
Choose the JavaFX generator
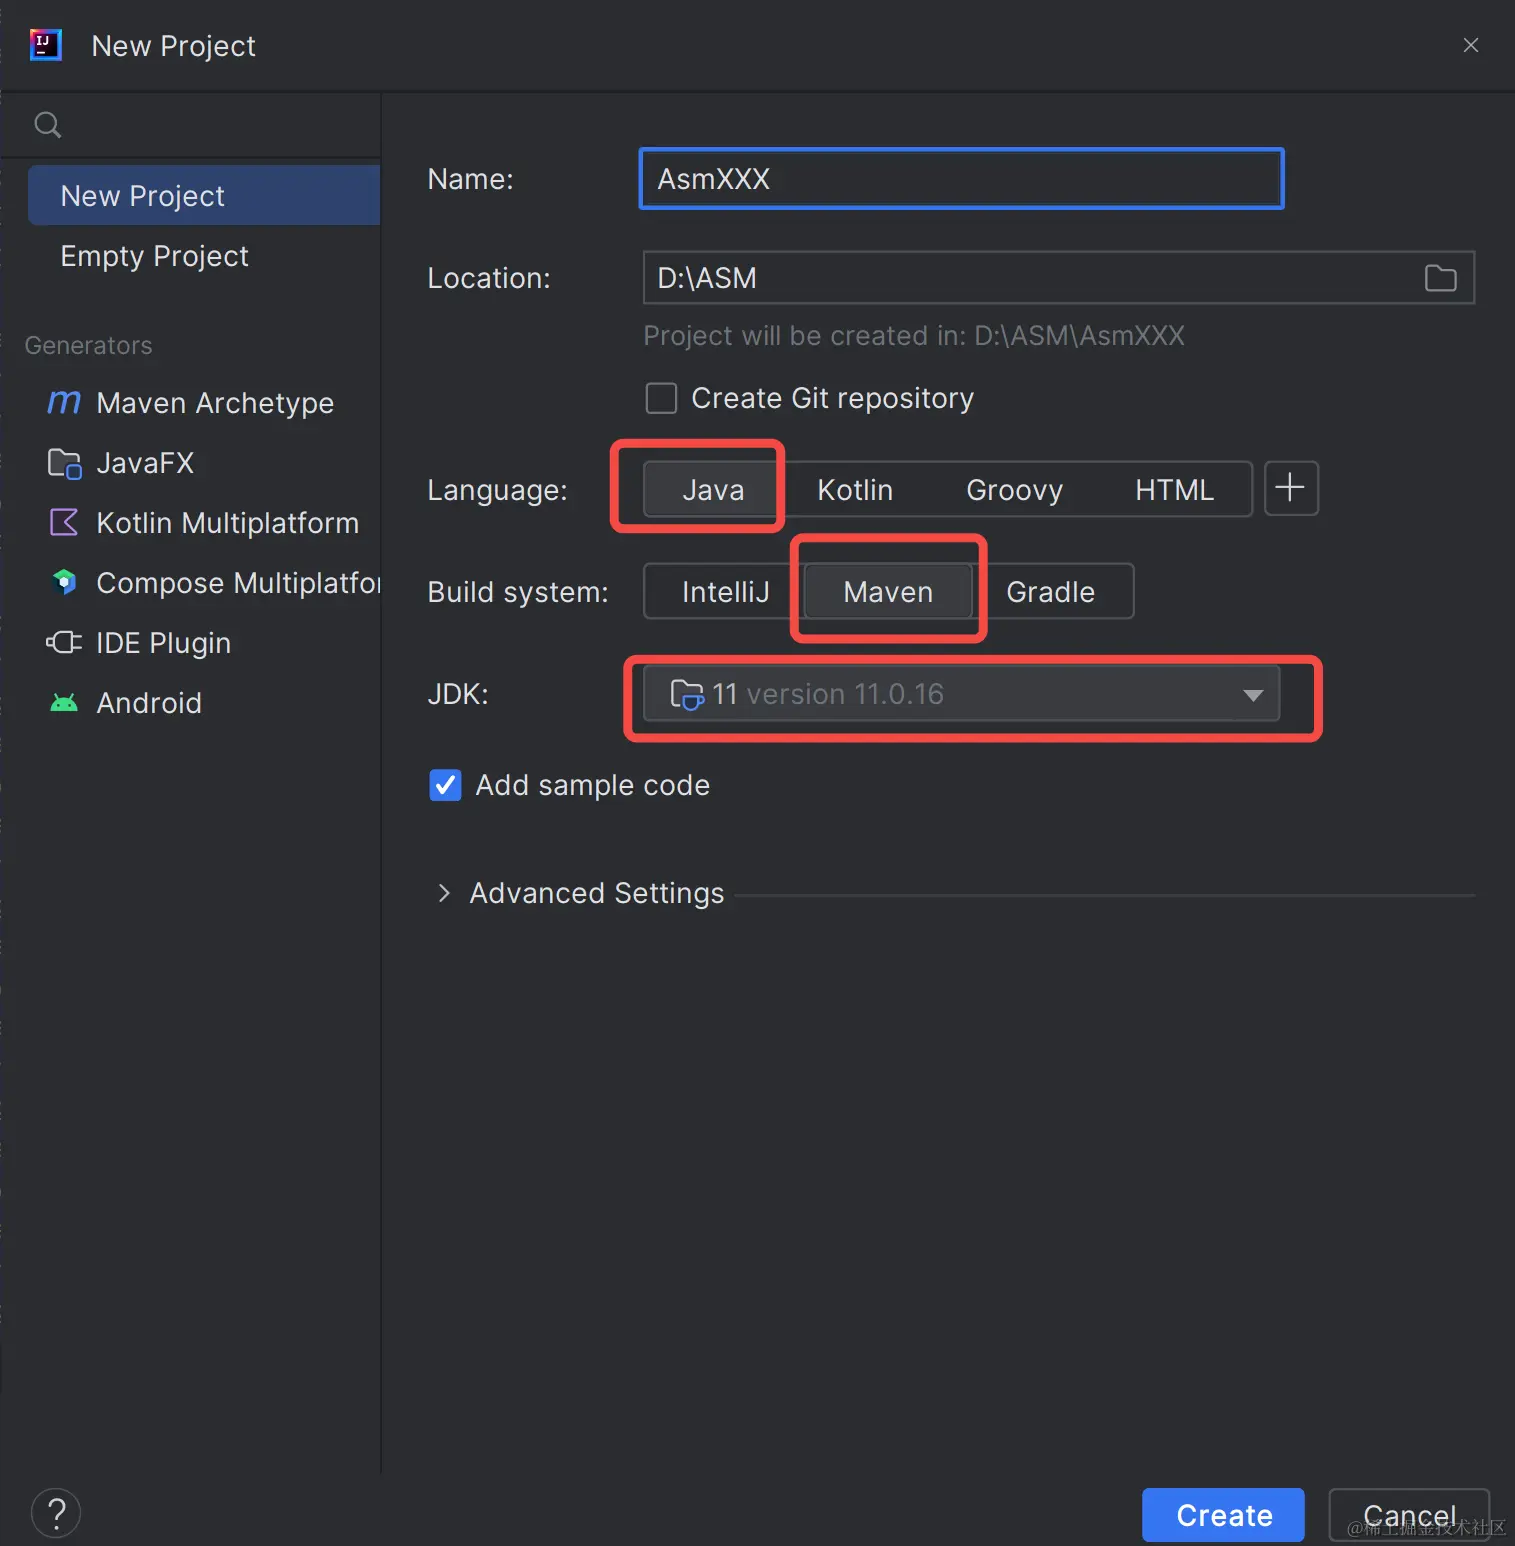(204, 463)
